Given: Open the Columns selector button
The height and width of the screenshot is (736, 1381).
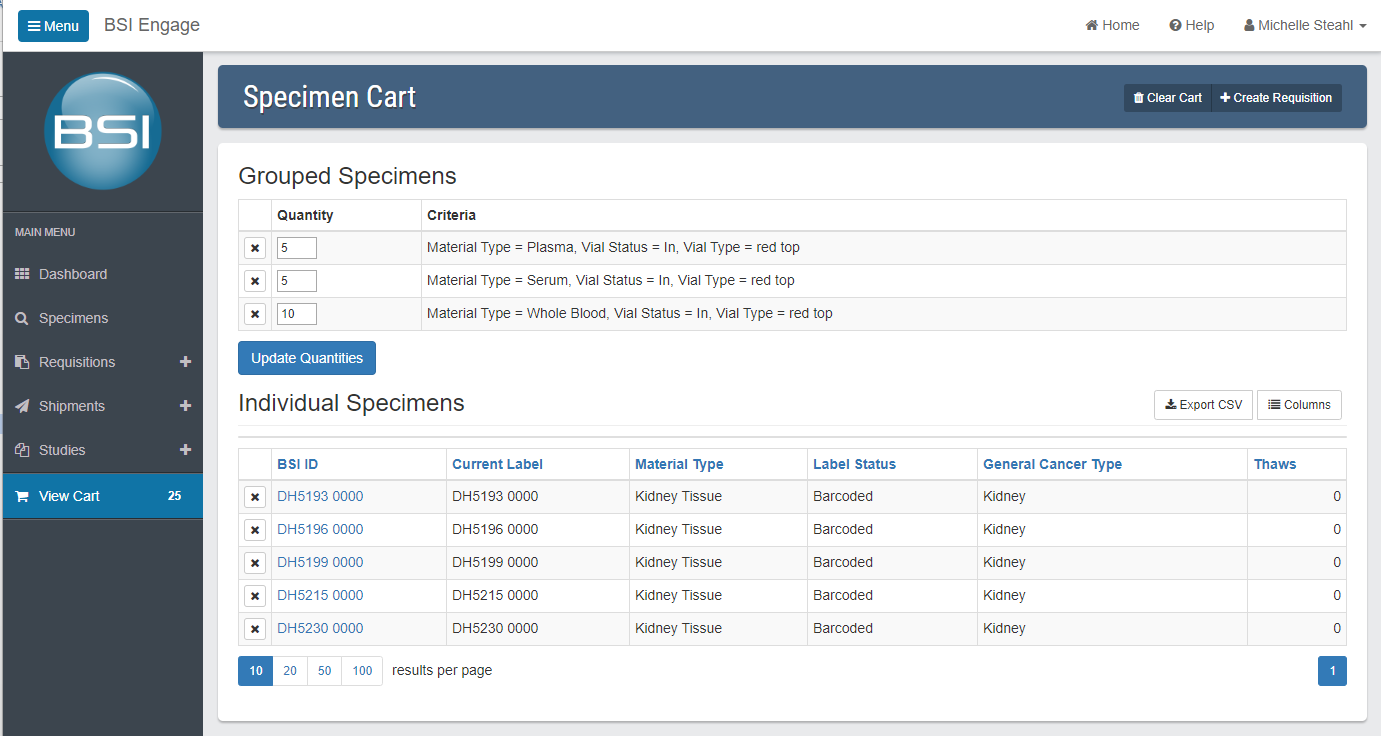Looking at the screenshot, I should click(x=1299, y=405).
